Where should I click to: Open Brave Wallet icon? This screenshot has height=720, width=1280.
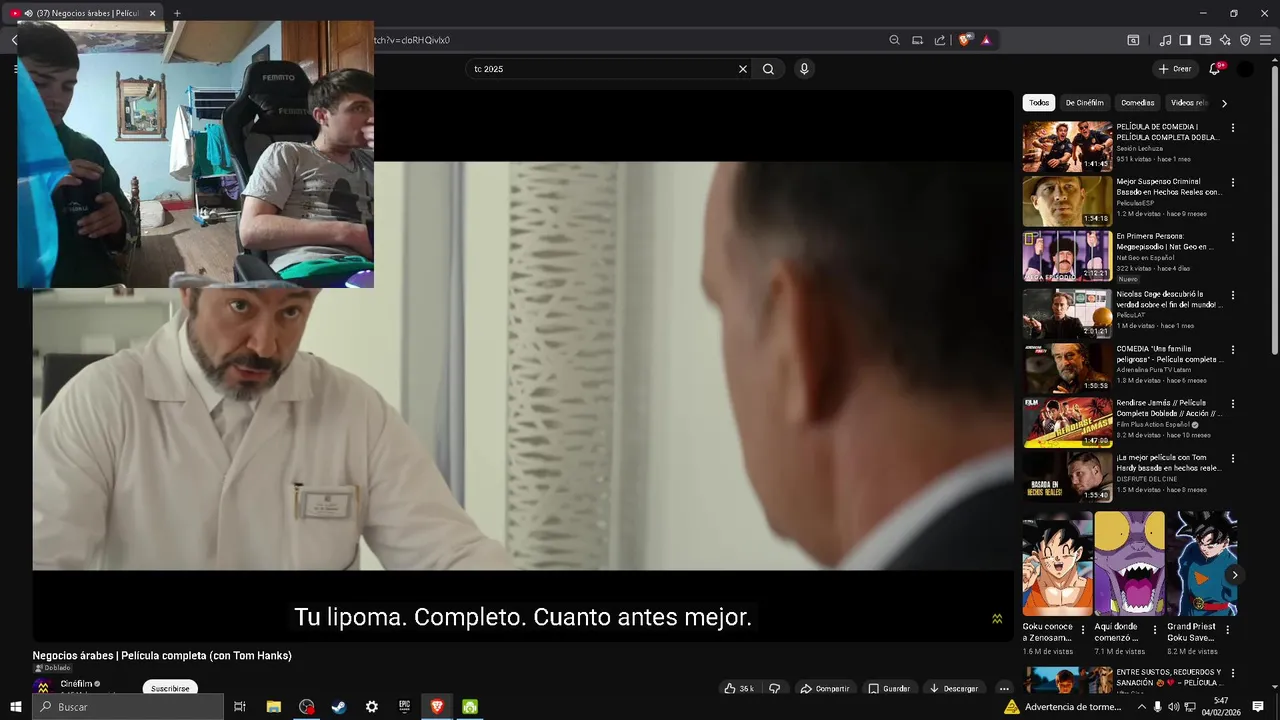(1205, 40)
